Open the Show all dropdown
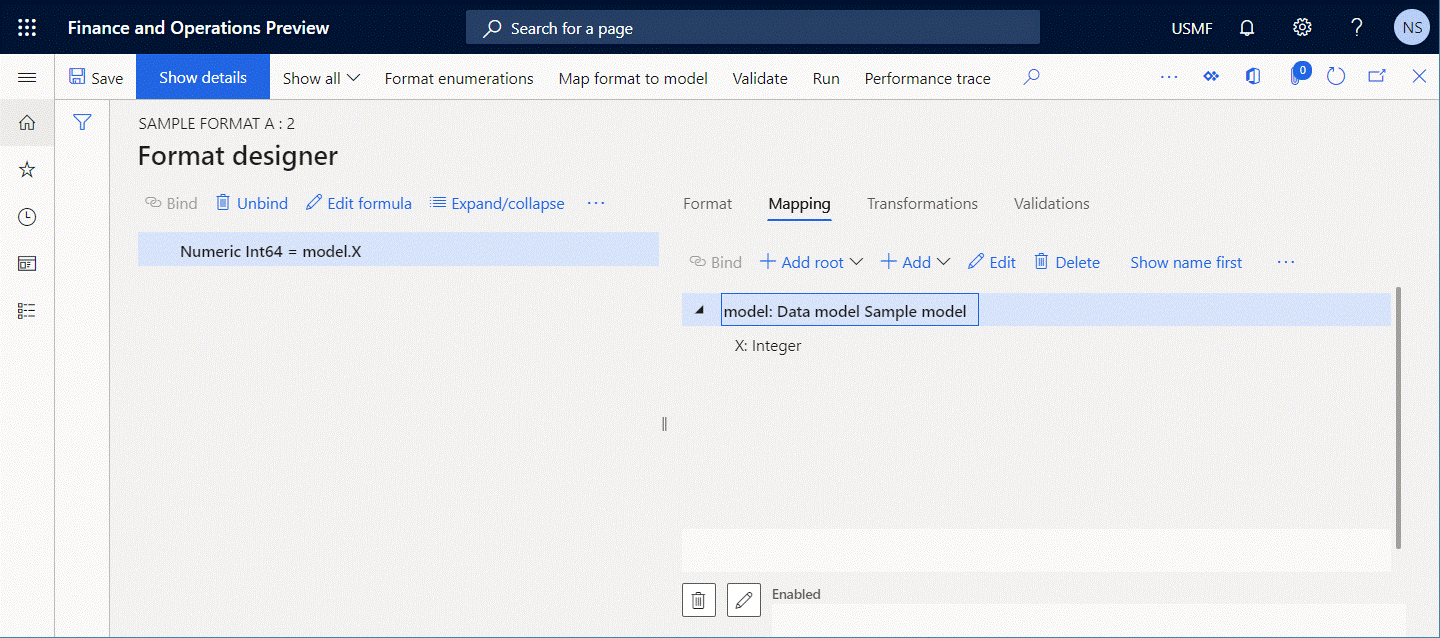 click(319, 77)
